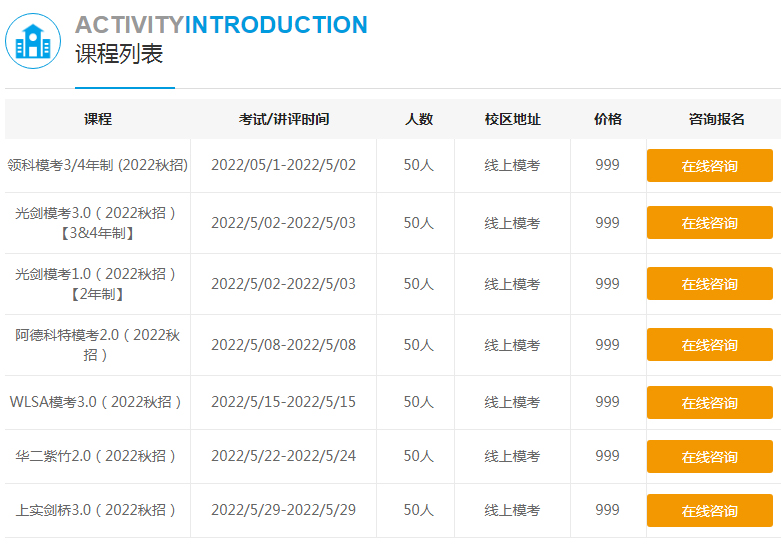Click the blue school building icon

33,41
